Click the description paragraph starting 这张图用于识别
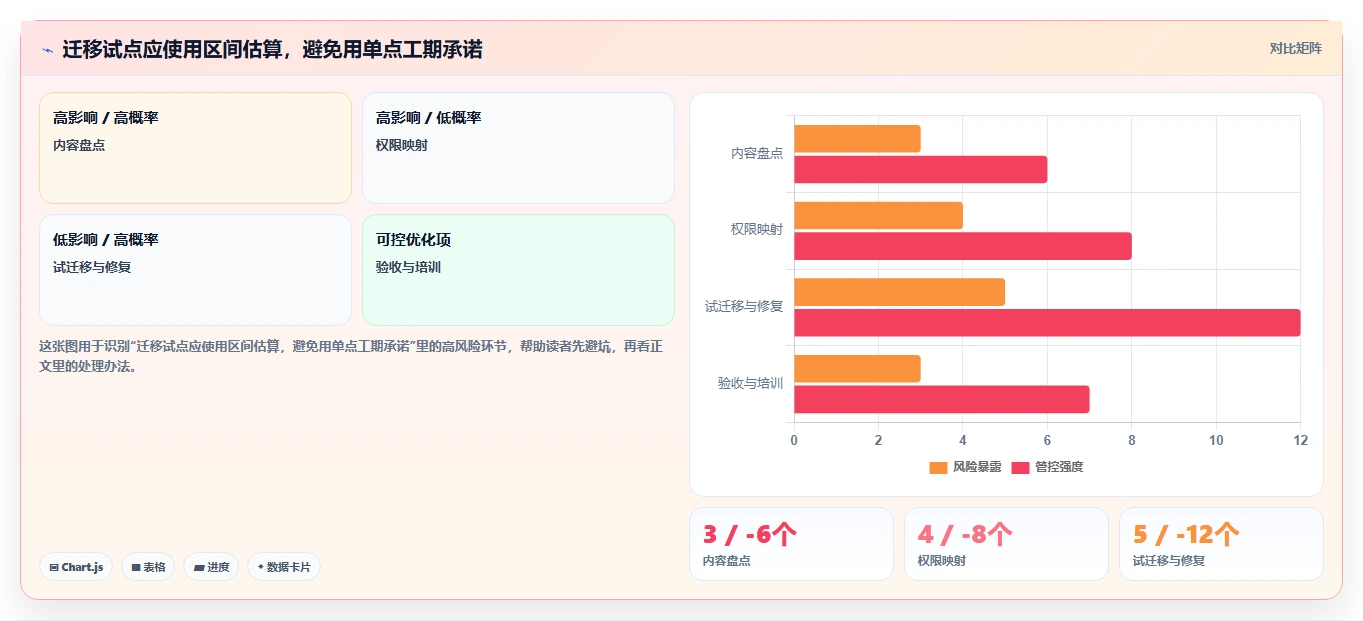 [x=351, y=356]
